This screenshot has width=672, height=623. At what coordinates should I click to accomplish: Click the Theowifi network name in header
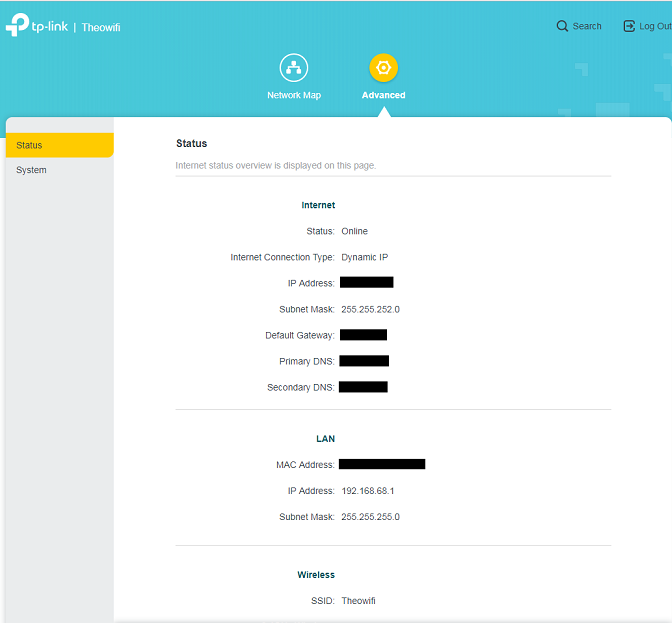coord(101,27)
